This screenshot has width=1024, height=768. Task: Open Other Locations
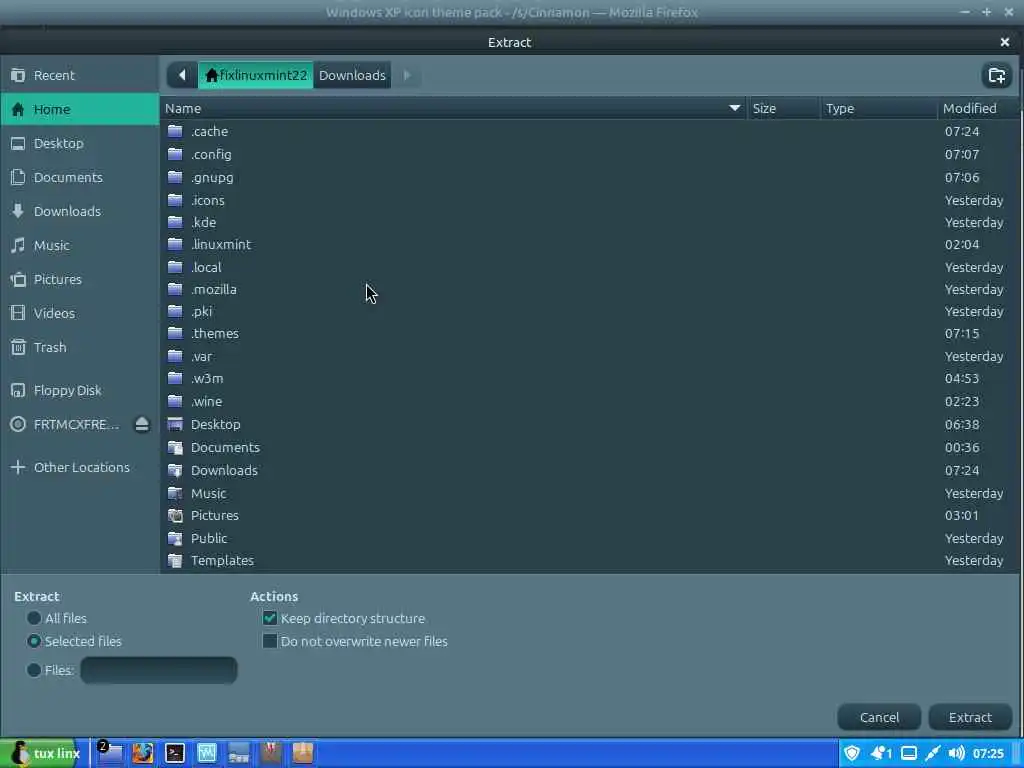click(80, 467)
